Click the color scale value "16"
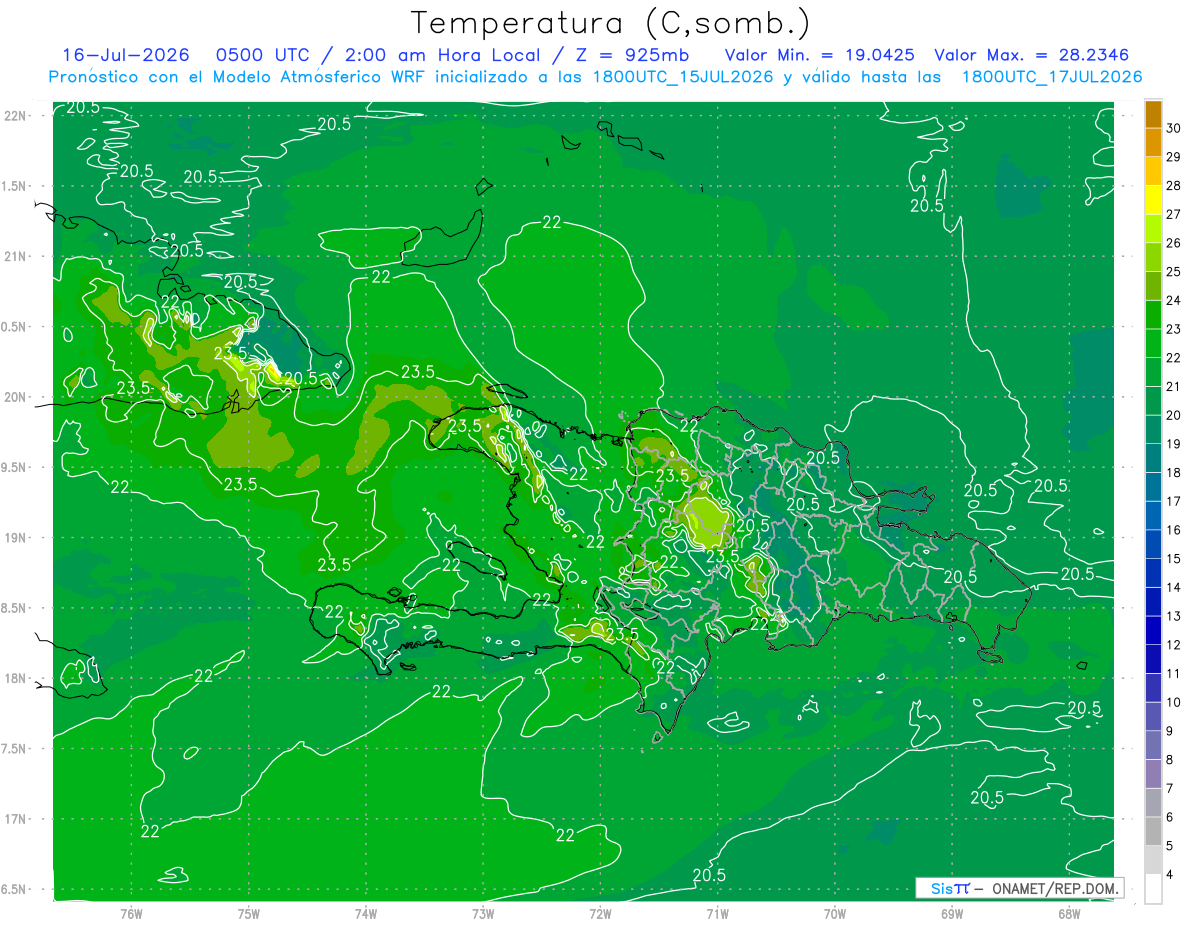Viewport: 1200px width, 927px height. click(1174, 530)
